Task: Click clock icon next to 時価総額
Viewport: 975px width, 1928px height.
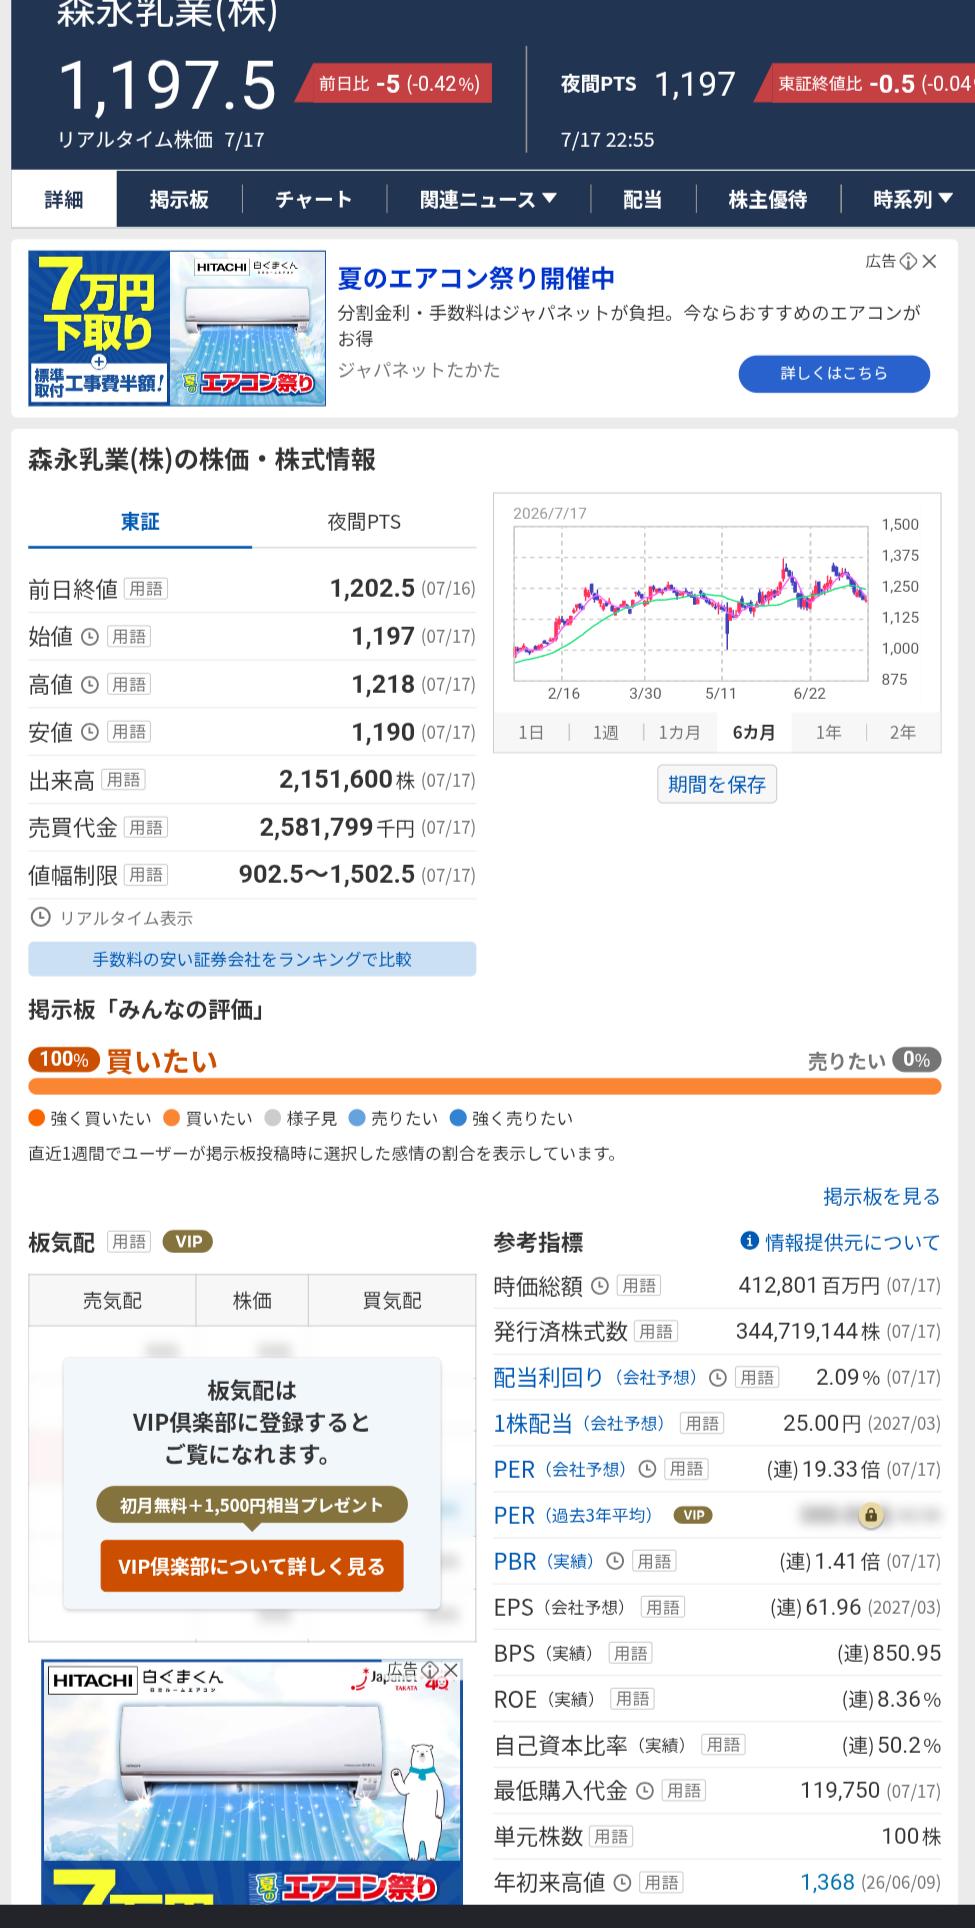Action: pos(600,1286)
